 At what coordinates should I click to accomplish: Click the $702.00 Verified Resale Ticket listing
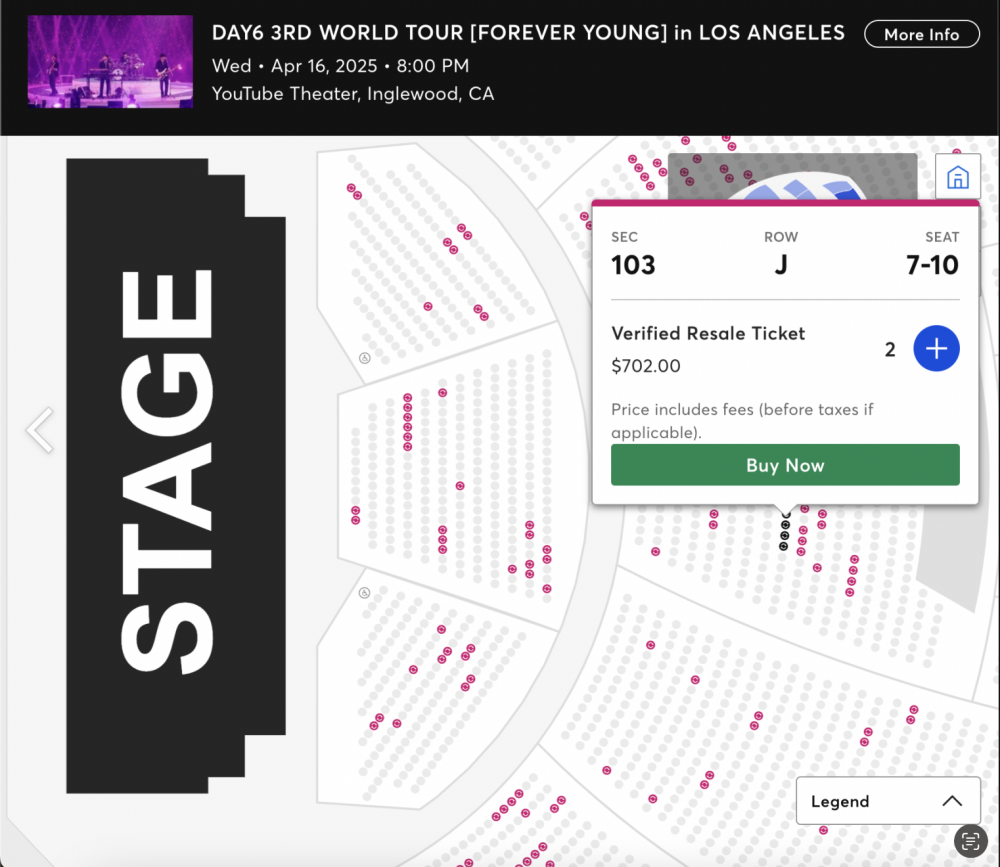pyautogui.click(x=708, y=349)
